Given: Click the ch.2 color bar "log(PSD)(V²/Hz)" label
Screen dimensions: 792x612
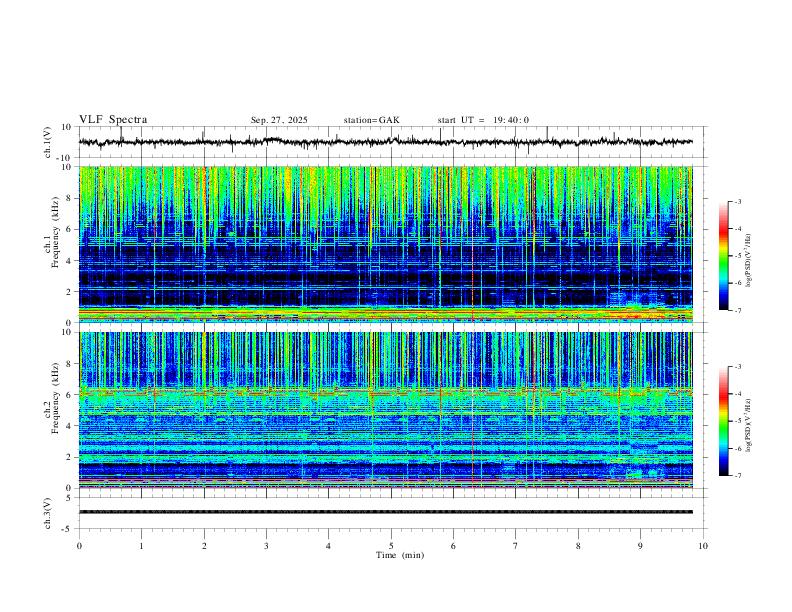Looking at the screenshot, I should coord(749,425).
